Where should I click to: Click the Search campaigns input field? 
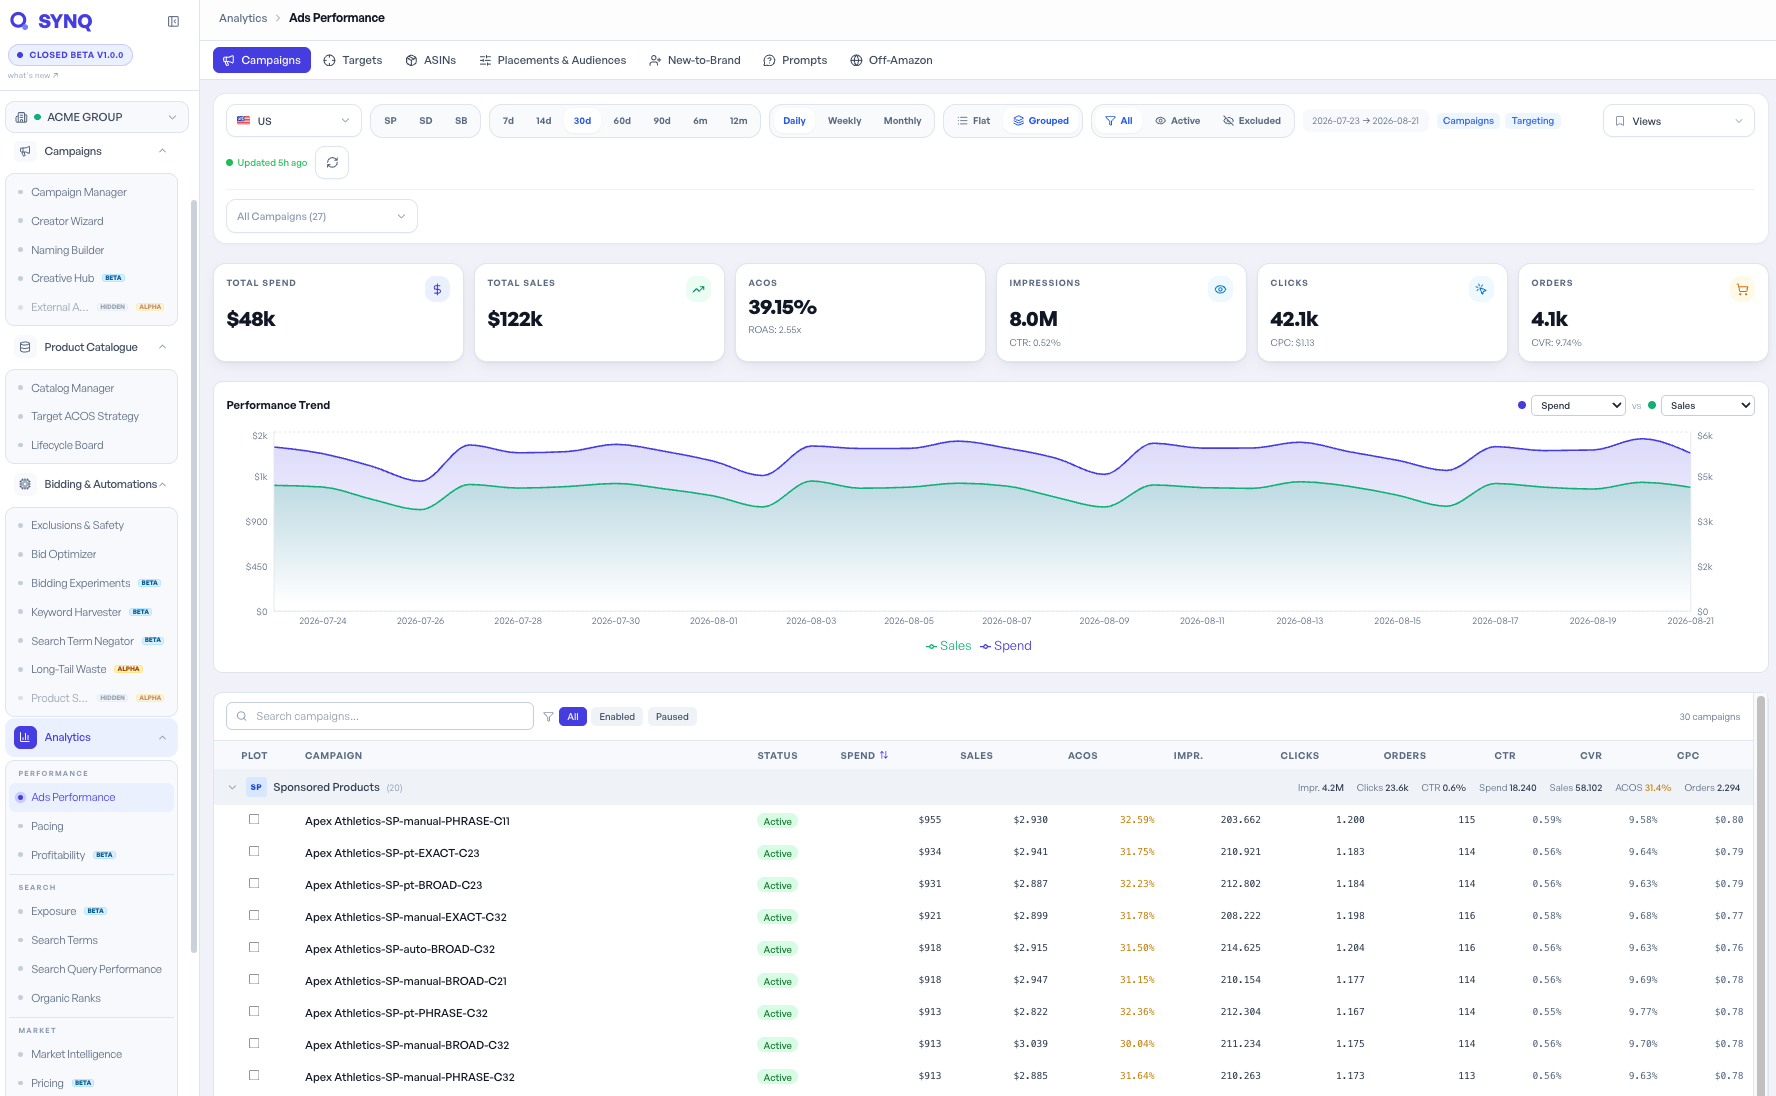tap(380, 716)
